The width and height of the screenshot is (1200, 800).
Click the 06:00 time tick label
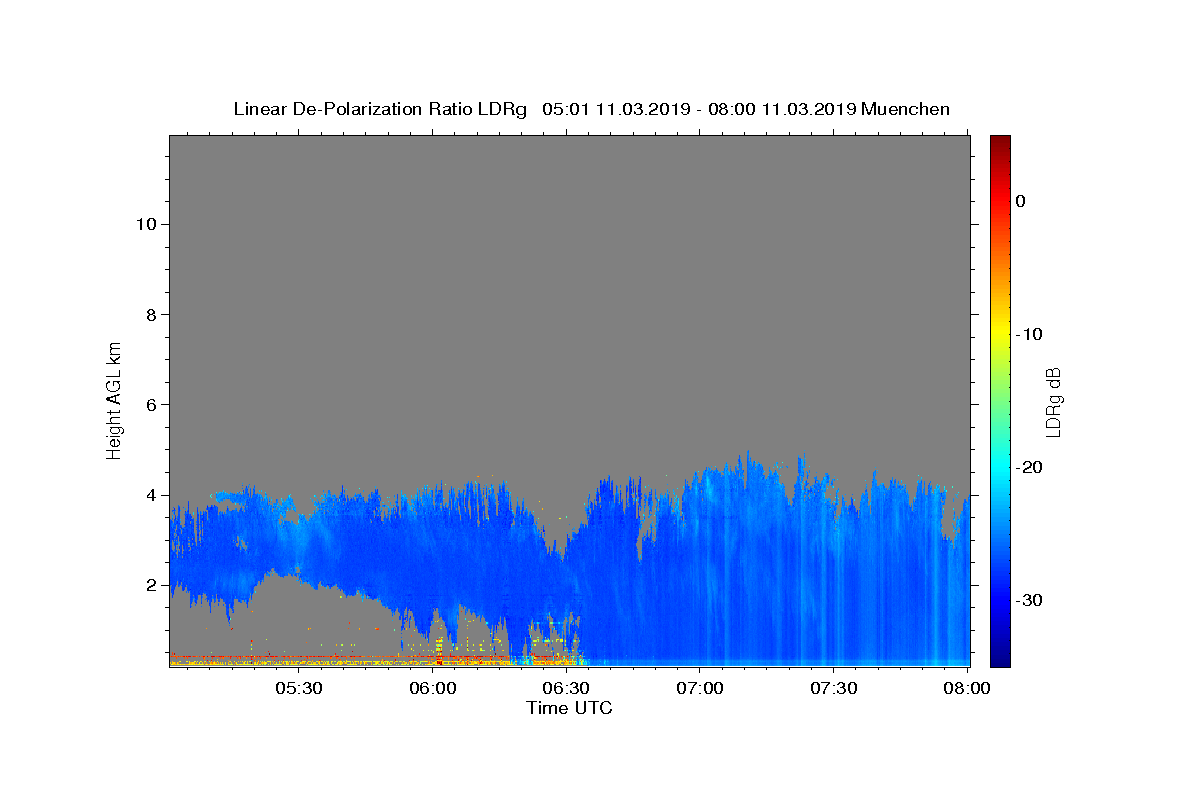coord(432,688)
